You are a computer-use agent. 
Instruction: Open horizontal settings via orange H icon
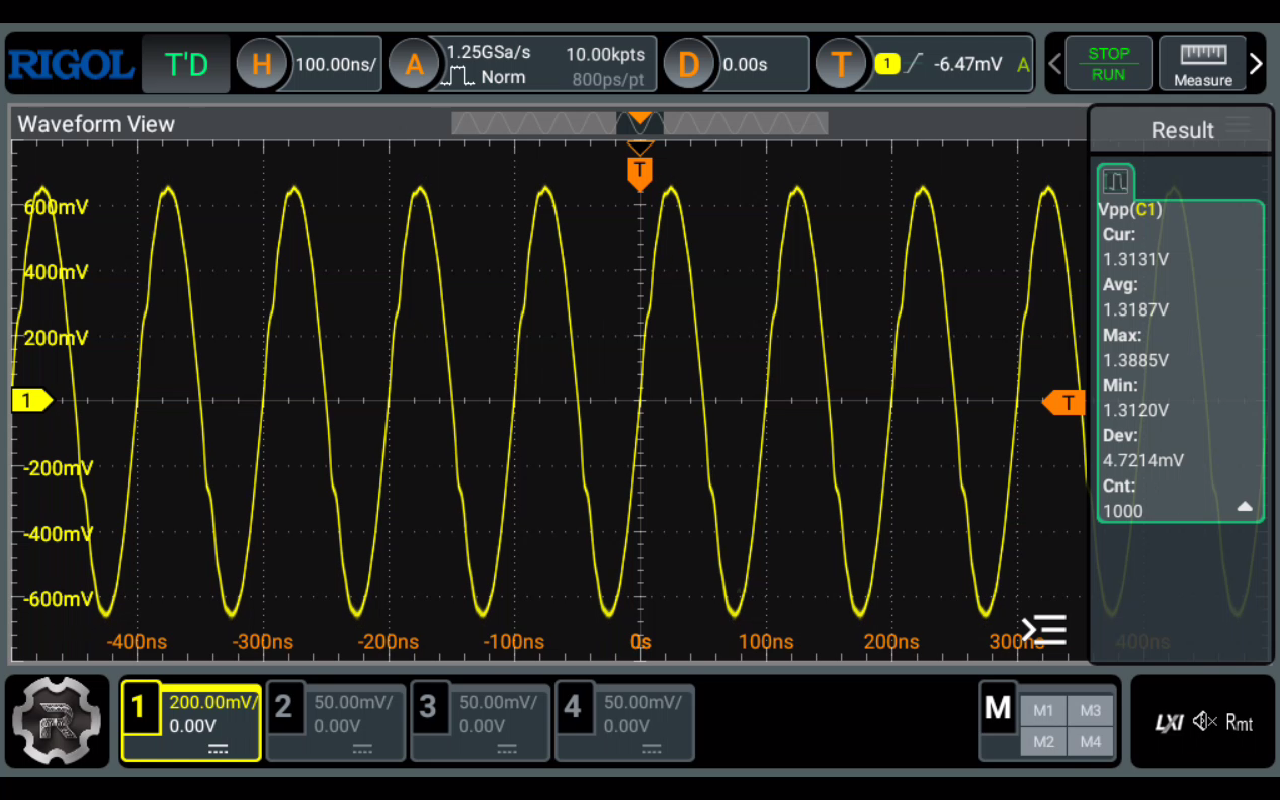[261, 65]
